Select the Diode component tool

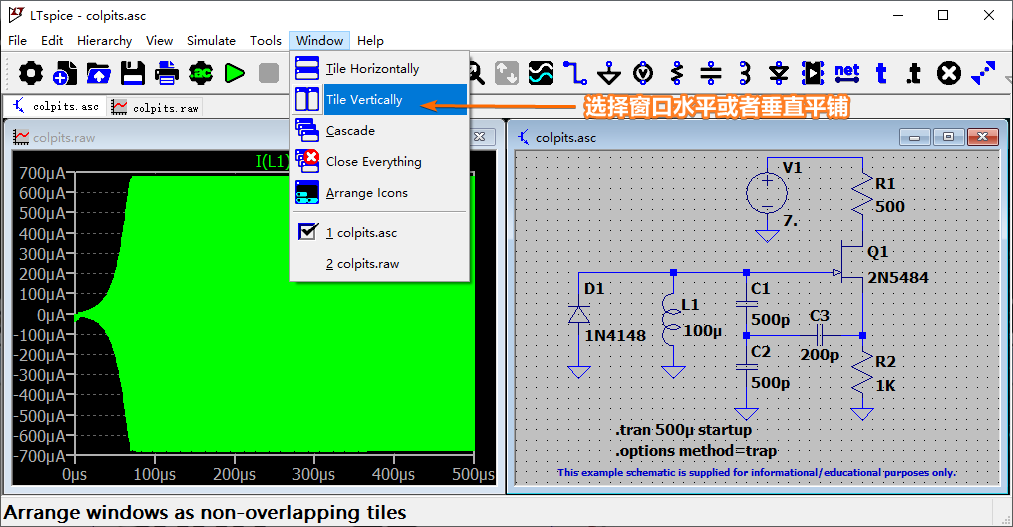(779, 73)
